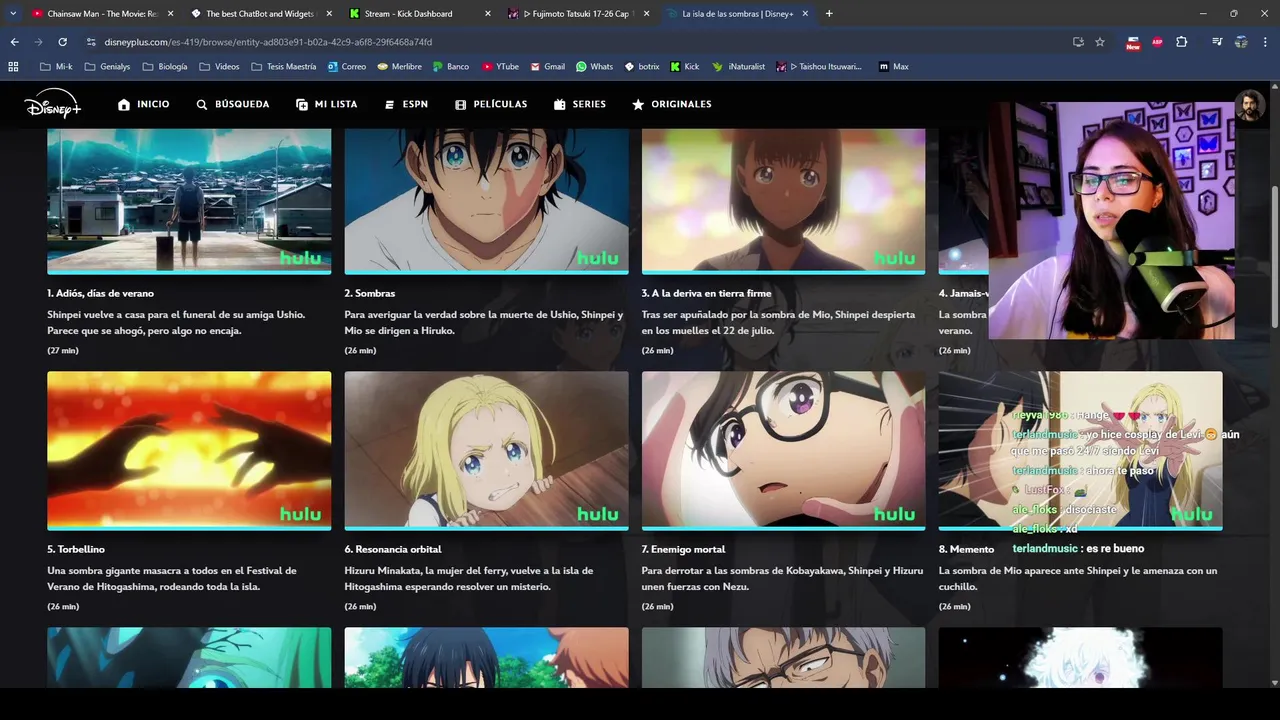Click the title '5. Torbellino'
Image resolution: width=1280 pixels, height=720 pixels.
(76, 549)
